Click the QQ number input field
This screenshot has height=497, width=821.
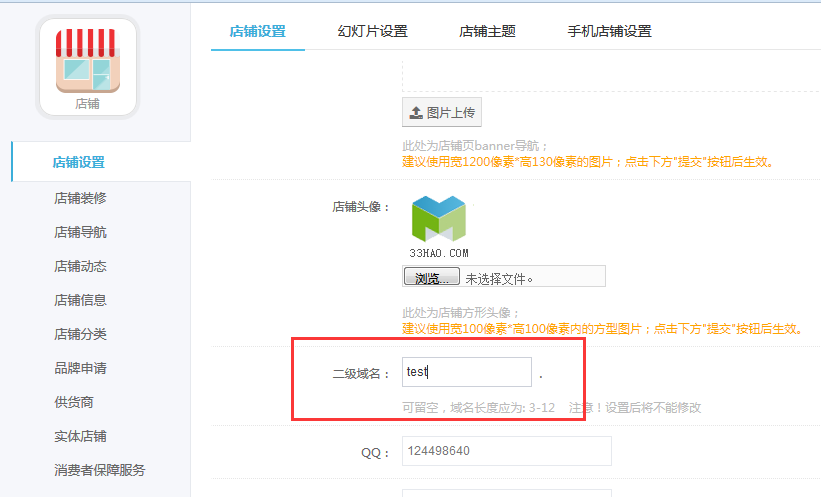point(507,451)
